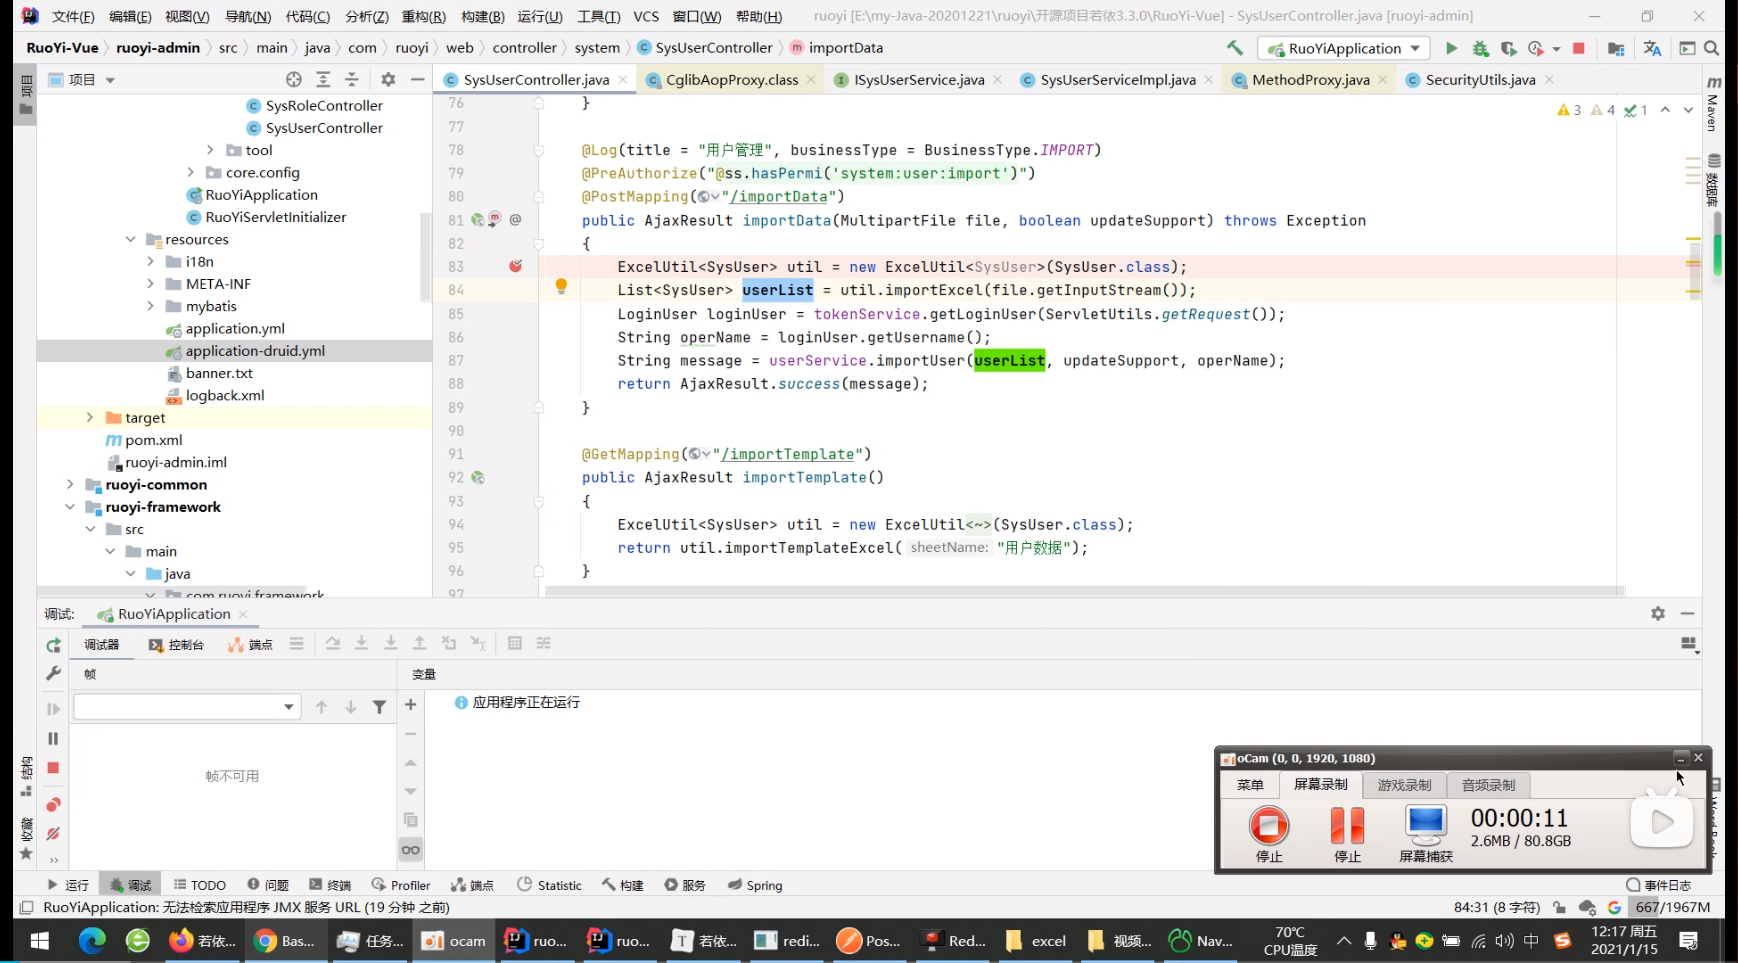Viewport: 1738px width, 963px height.
Task: Open the 事件日志 event log
Action: (x=1658, y=885)
